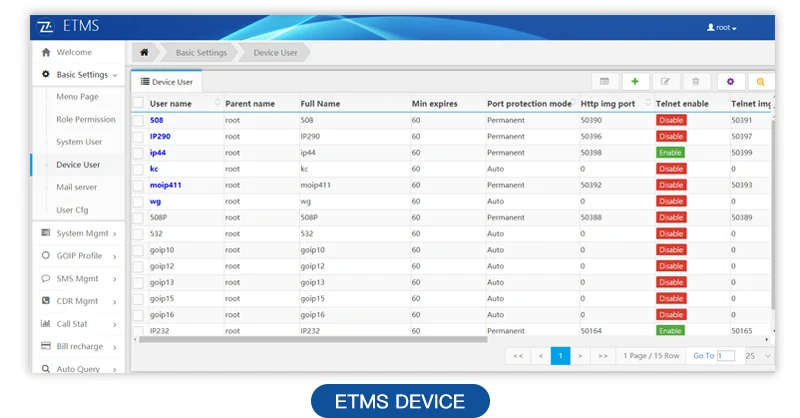Tick the checkbox for user moip411

click(139, 185)
